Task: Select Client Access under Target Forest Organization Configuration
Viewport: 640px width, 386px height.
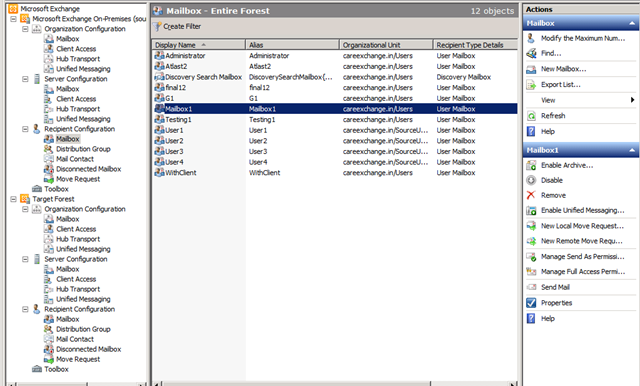Action: pyautogui.click(x=76, y=229)
